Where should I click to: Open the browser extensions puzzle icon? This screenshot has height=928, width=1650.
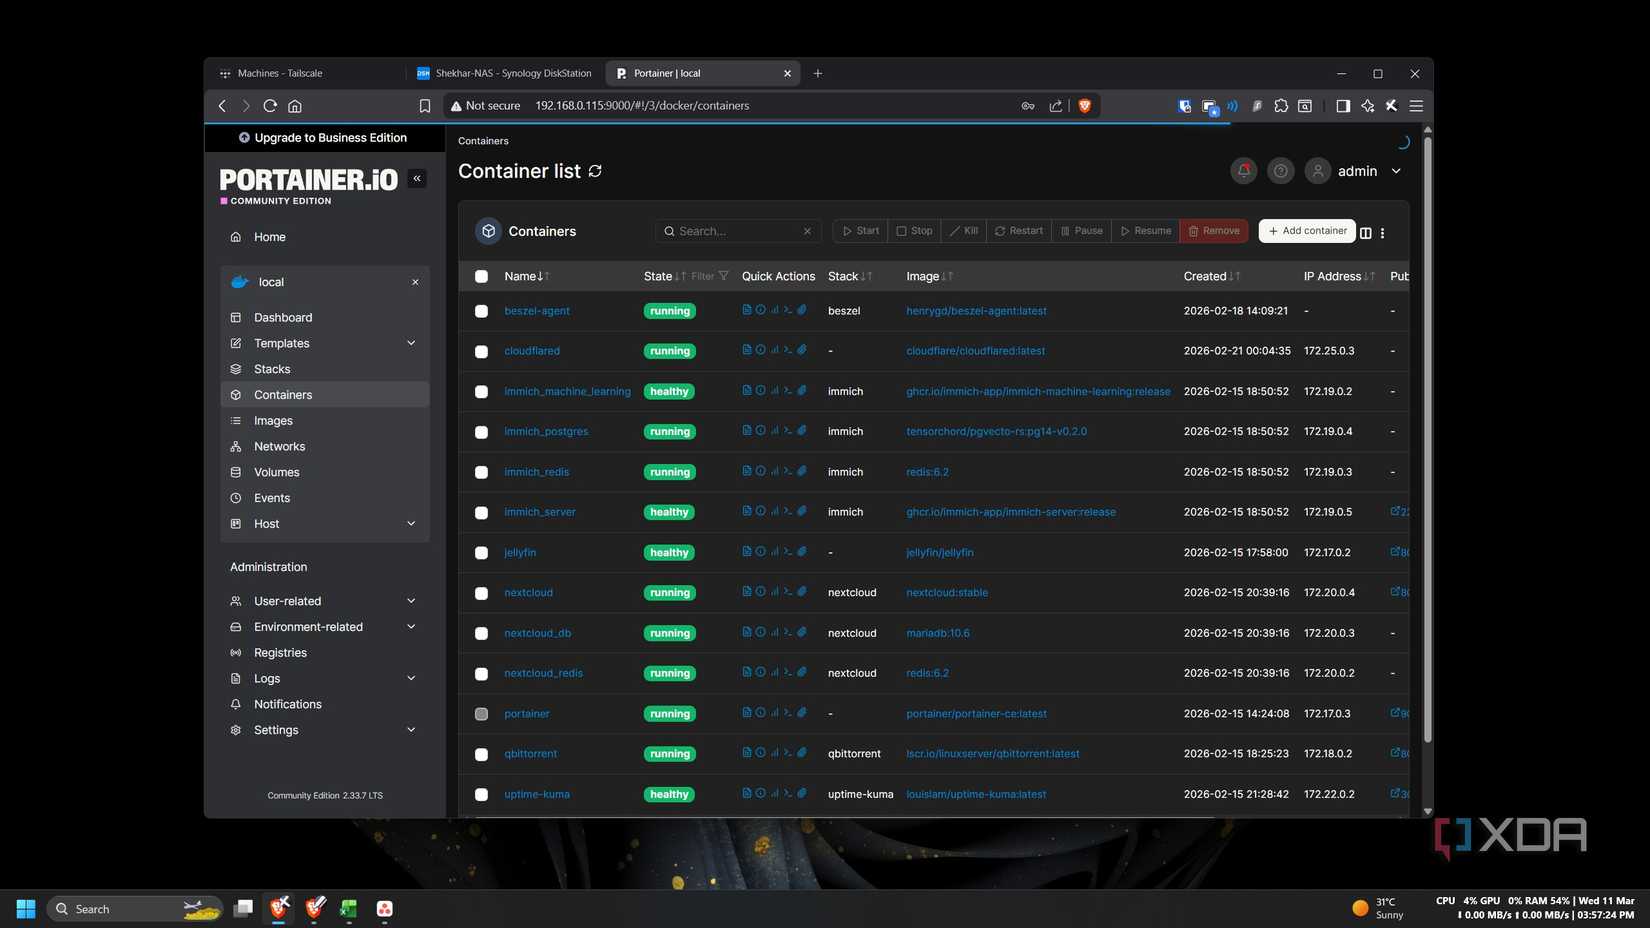[1280, 105]
